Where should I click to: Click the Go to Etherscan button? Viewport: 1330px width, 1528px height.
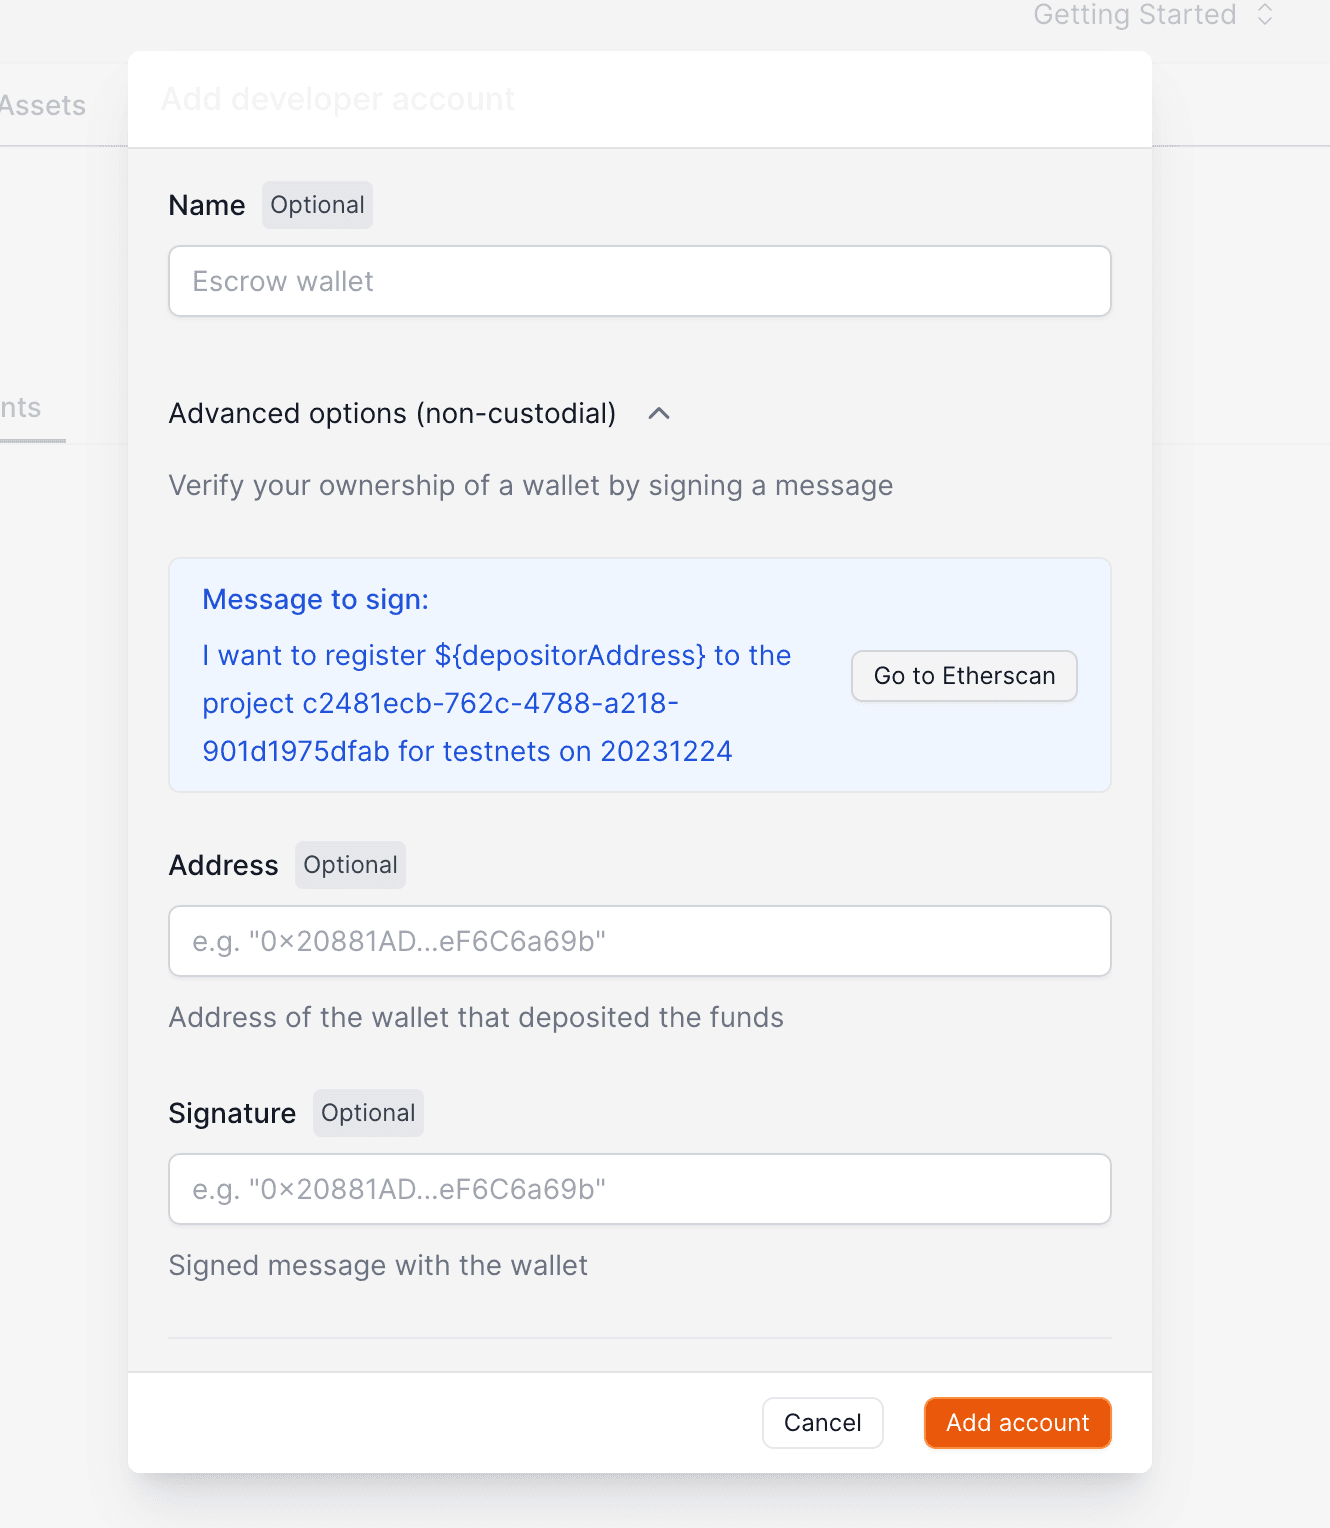click(x=964, y=676)
